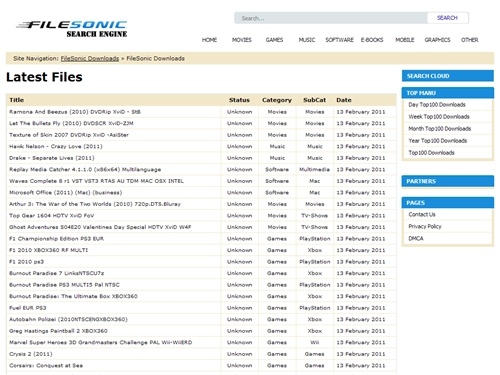Open the MOBILE menu item

coord(405,40)
